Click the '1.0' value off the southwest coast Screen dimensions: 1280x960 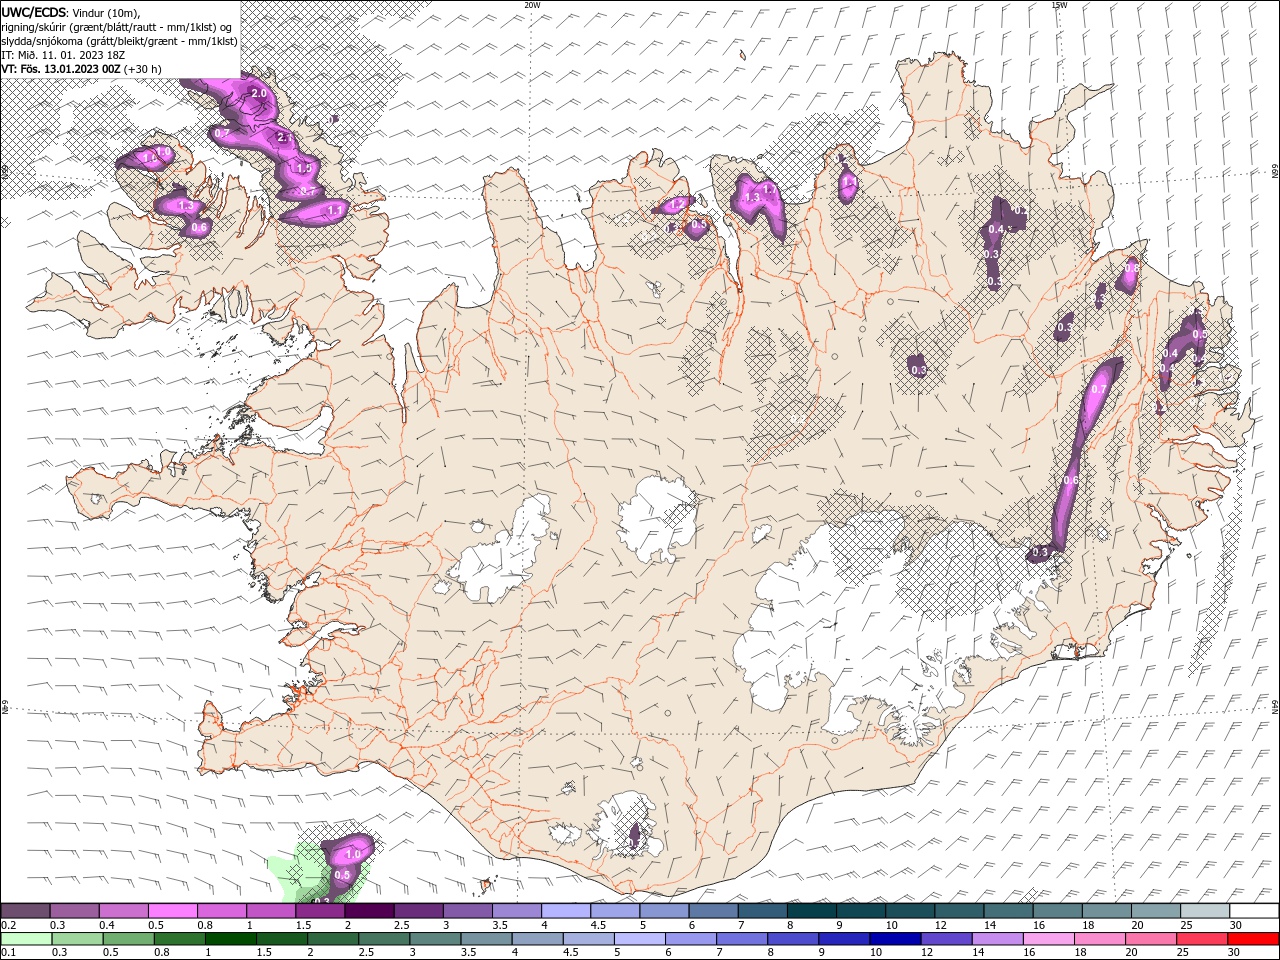pos(352,855)
